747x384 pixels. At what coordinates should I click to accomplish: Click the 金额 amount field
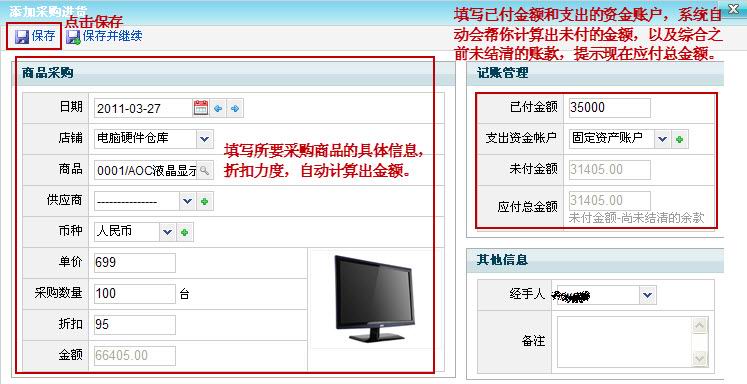point(135,355)
